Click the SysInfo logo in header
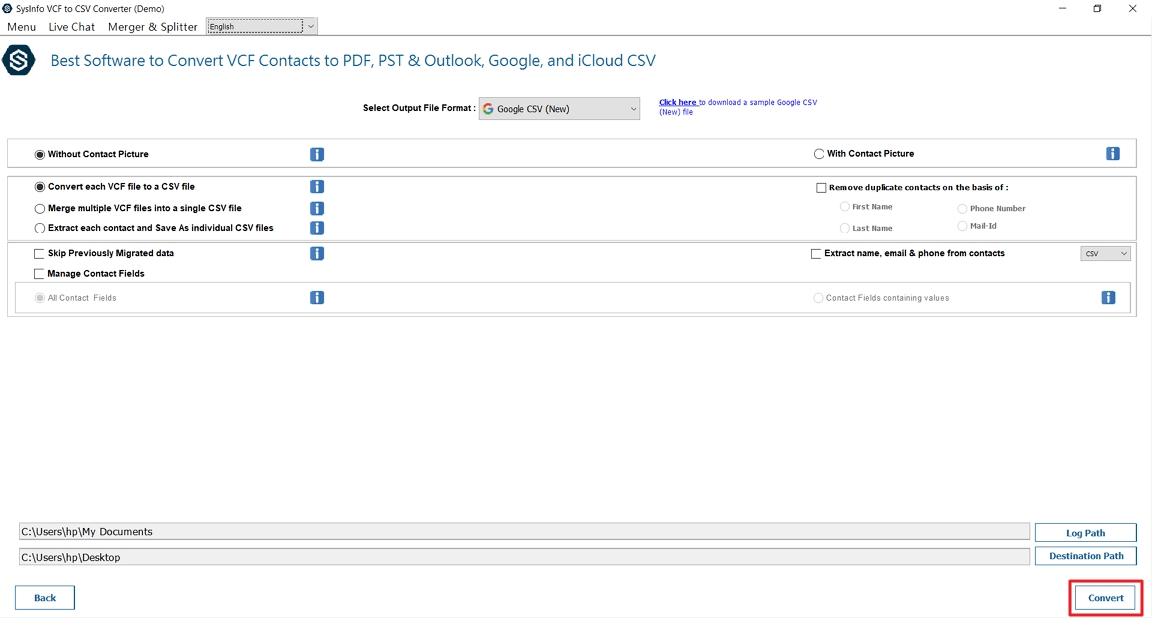The width and height of the screenshot is (1152, 618). point(18,60)
